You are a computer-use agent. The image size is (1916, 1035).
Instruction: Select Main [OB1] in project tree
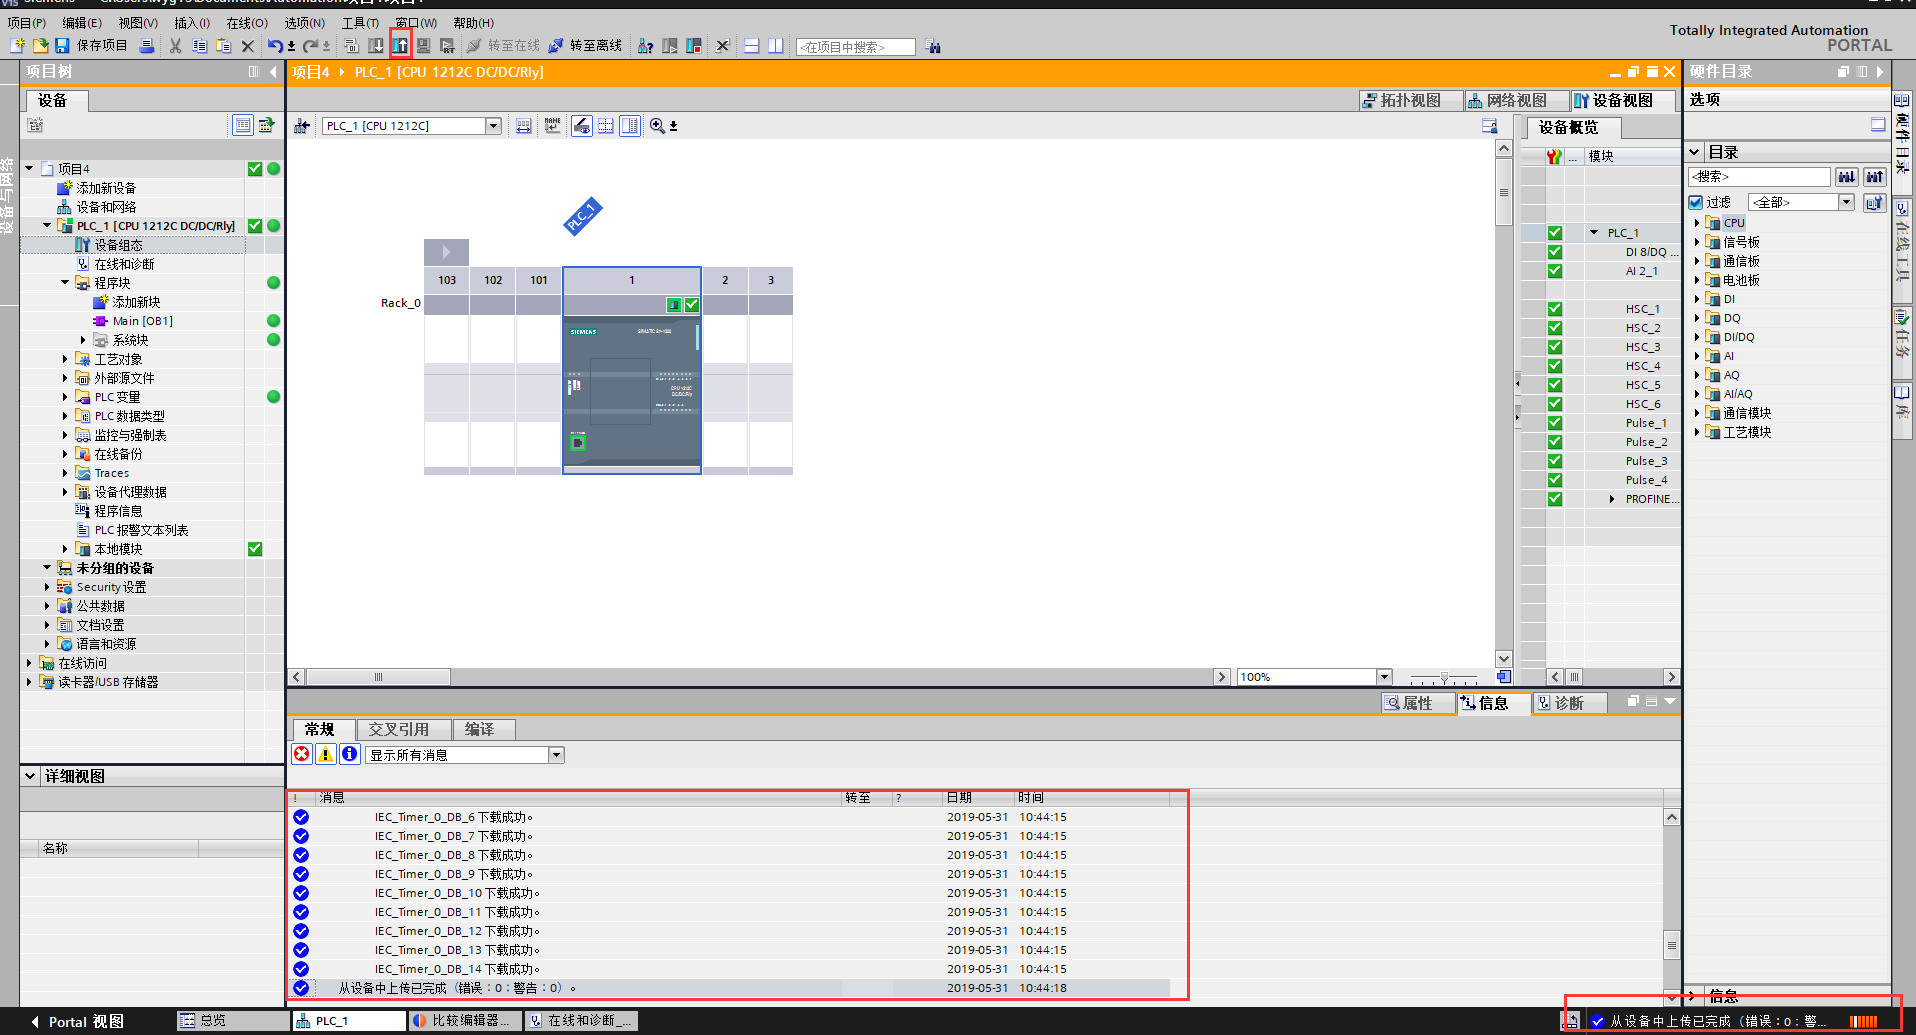click(142, 321)
